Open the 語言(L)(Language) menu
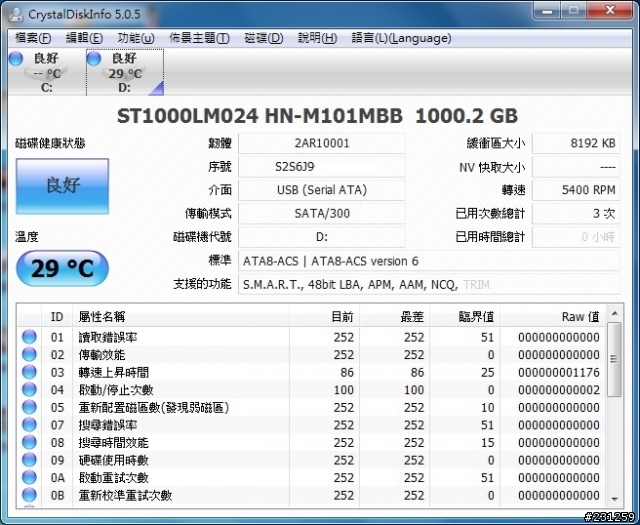This screenshot has width=640, height=525. tap(401, 38)
